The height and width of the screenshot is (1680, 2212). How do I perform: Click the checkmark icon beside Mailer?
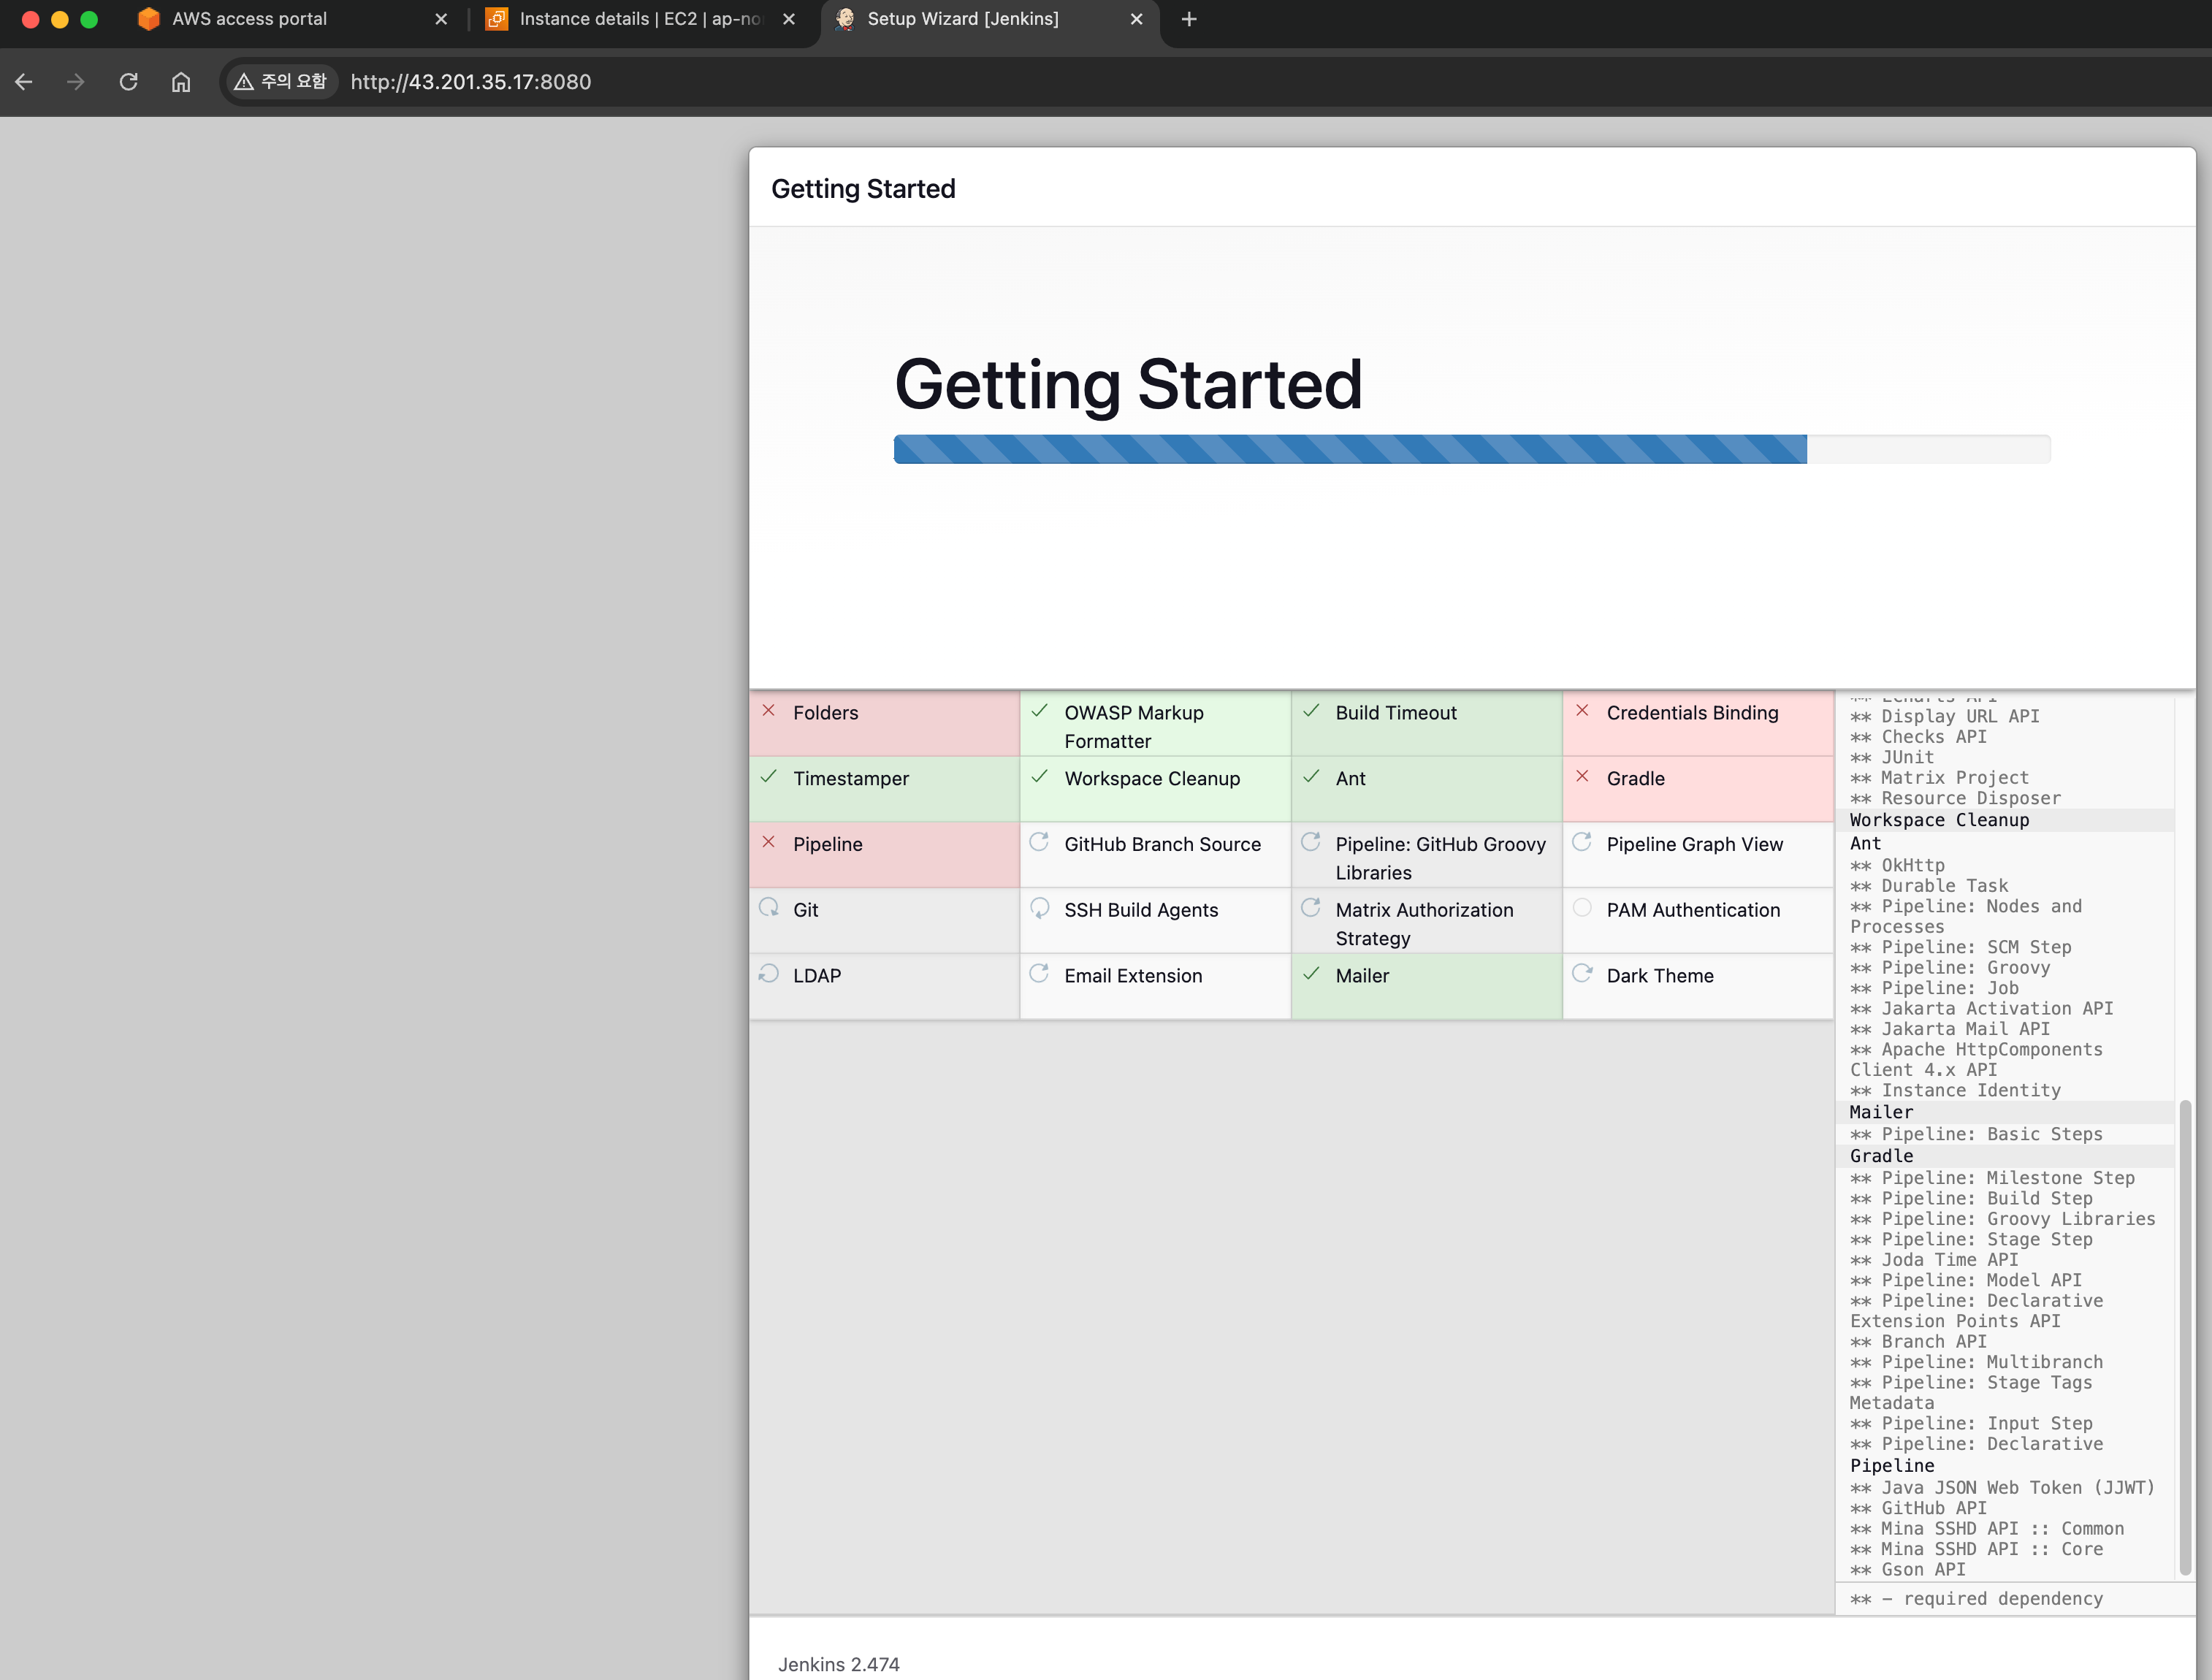click(x=1311, y=974)
